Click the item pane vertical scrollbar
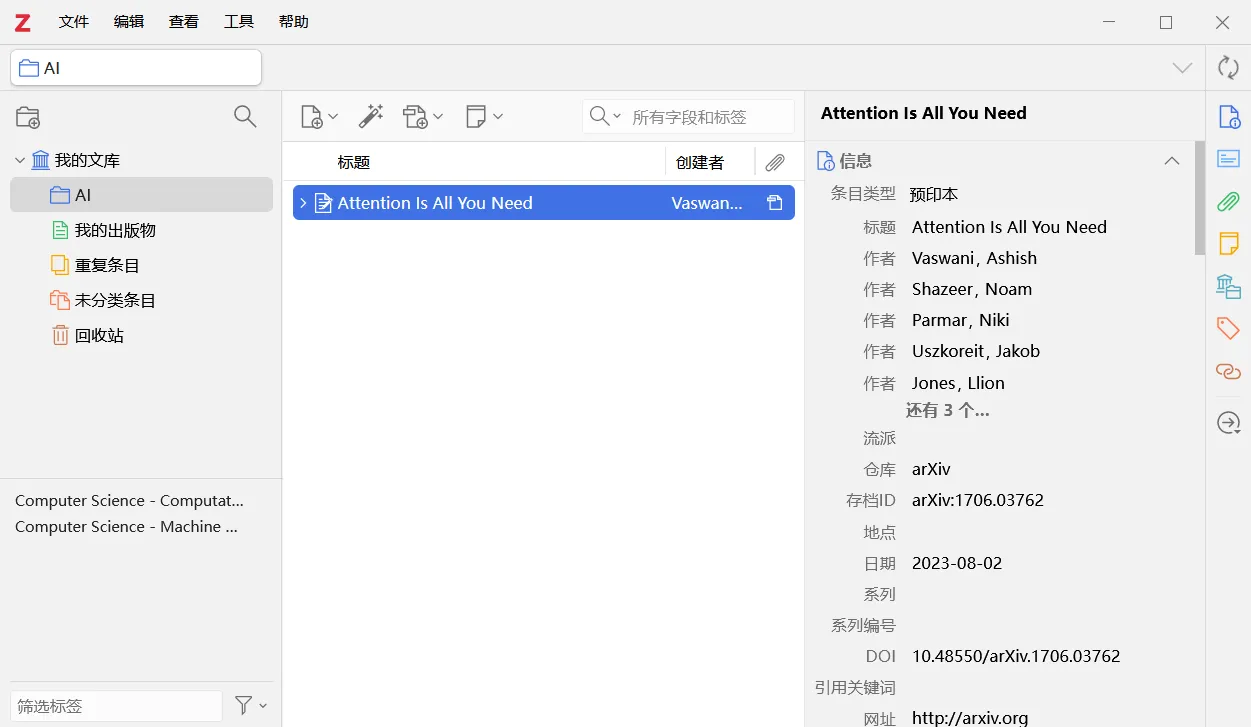Viewport: 1251px width, 727px height. (x=1199, y=200)
